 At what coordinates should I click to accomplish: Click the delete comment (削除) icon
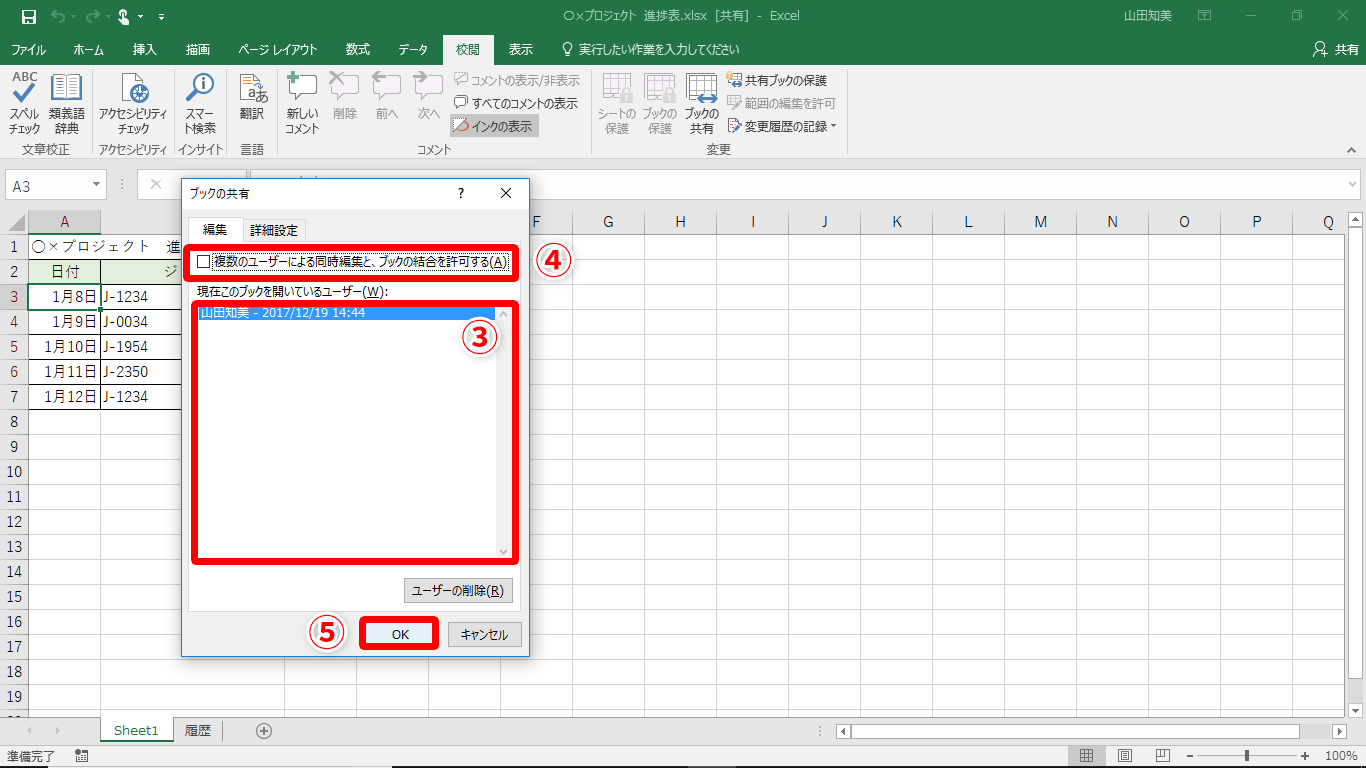coord(345,98)
